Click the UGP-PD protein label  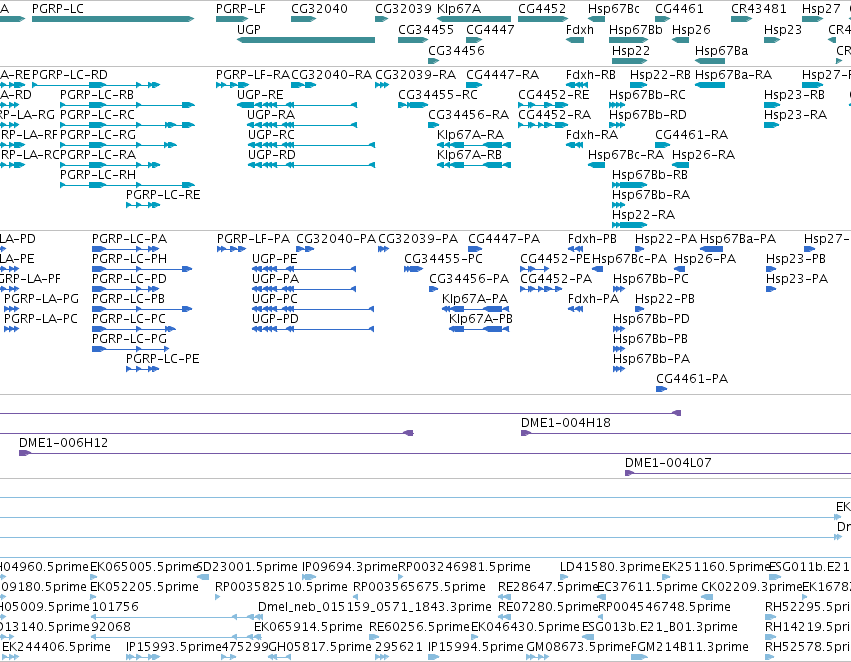click(x=275, y=319)
